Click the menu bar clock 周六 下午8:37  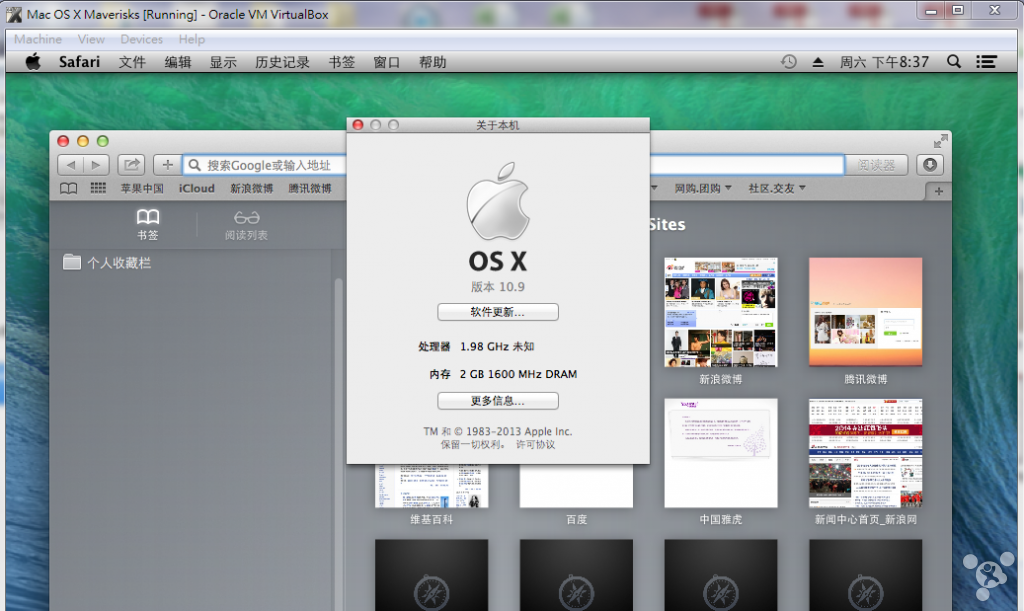[x=884, y=62]
